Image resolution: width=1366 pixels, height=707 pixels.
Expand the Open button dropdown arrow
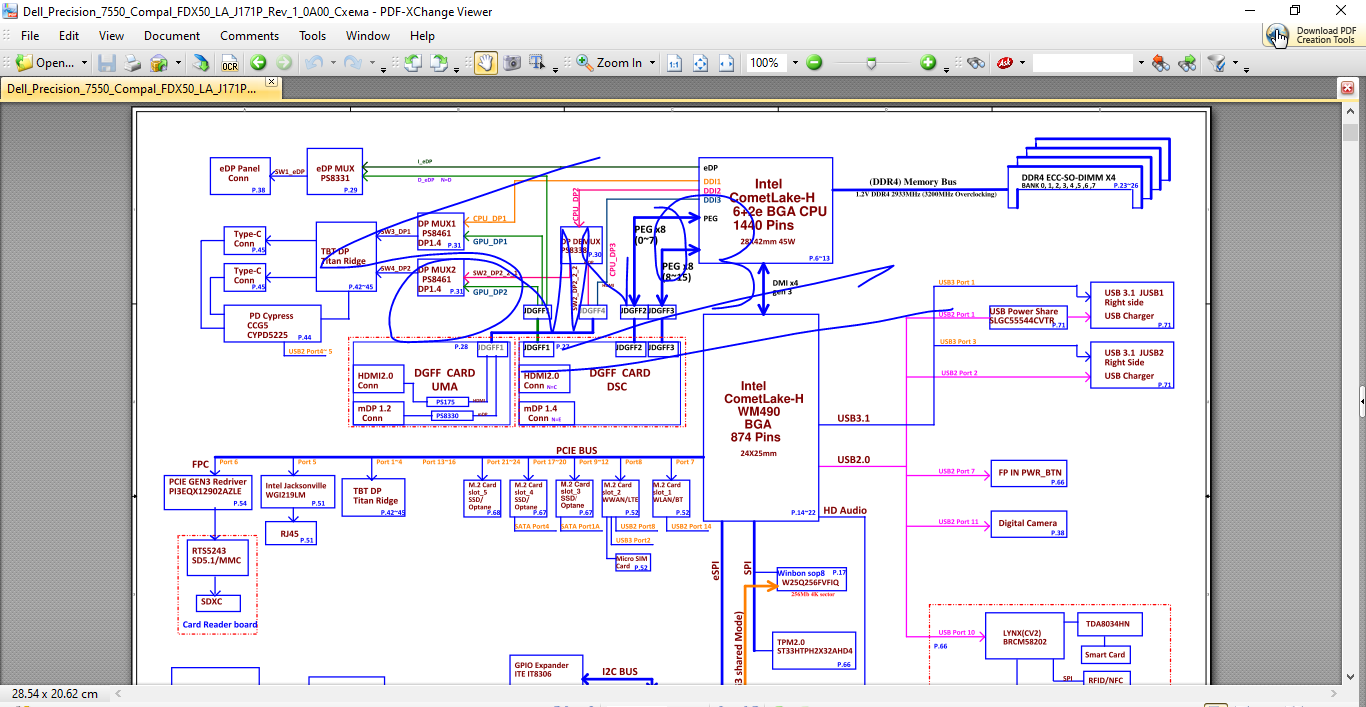pyautogui.click(x=85, y=63)
